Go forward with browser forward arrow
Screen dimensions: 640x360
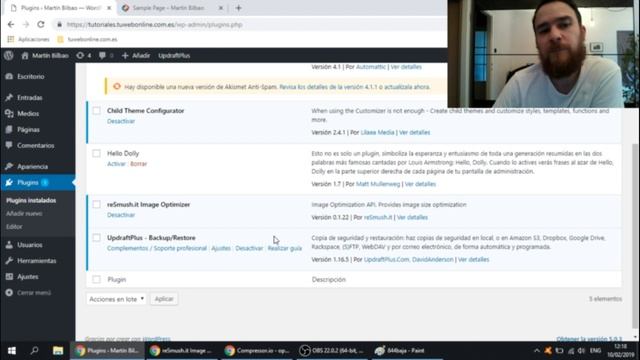tap(26, 24)
